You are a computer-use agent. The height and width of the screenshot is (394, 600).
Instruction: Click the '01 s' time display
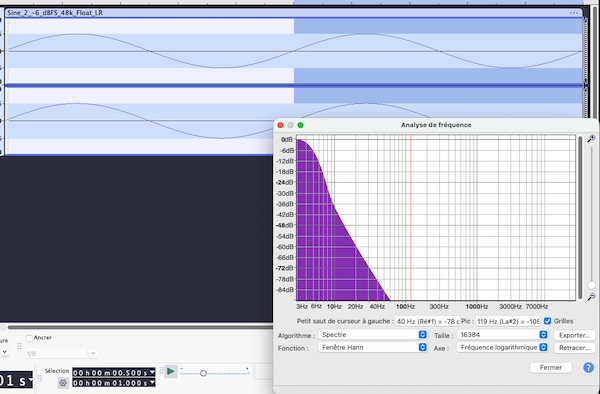[x=13, y=380]
